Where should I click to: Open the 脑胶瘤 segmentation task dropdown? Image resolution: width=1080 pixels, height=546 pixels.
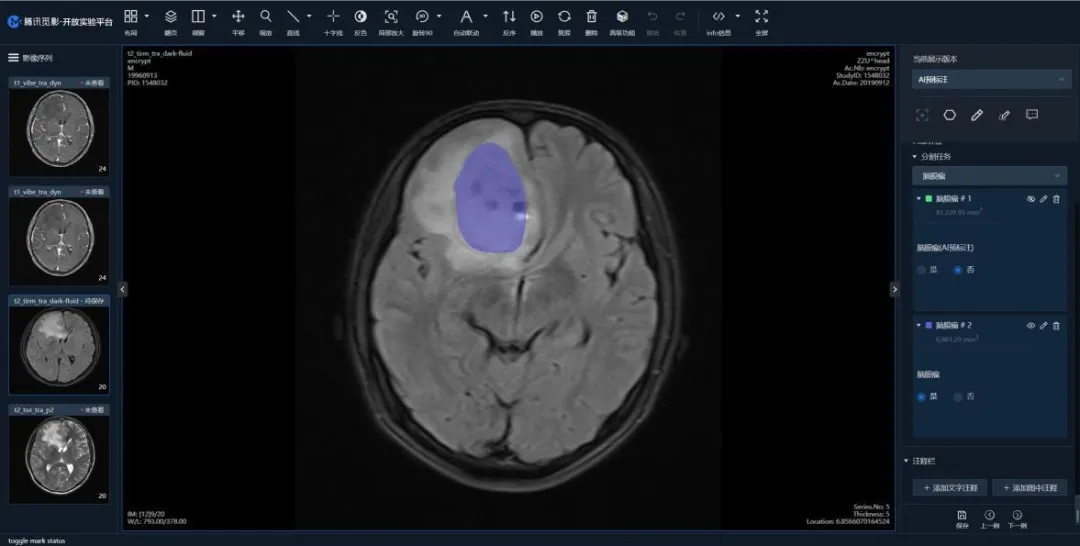point(990,176)
